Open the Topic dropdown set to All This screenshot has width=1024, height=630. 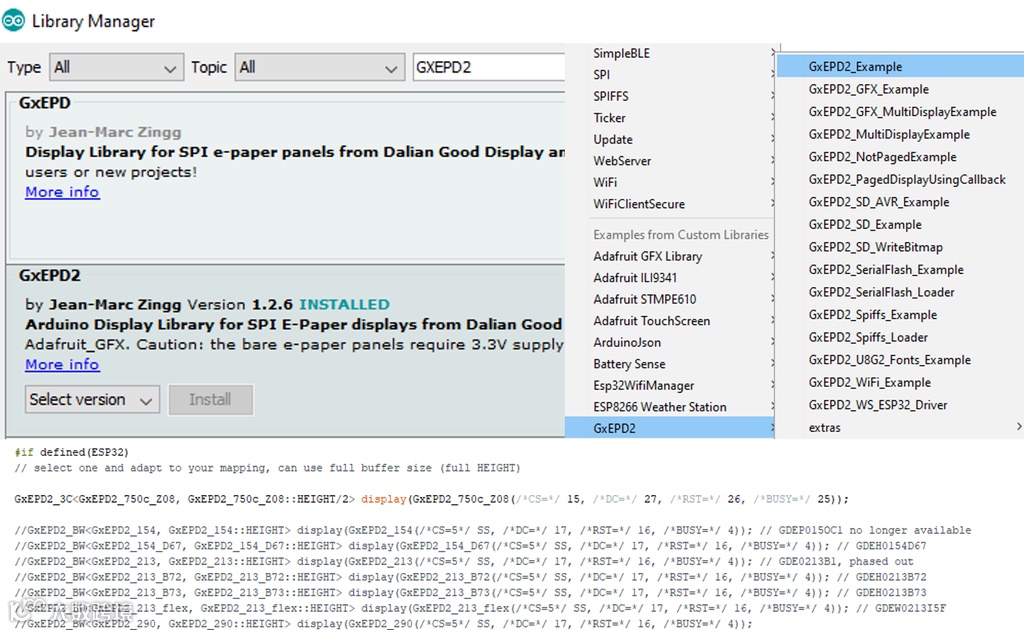pos(319,67)
